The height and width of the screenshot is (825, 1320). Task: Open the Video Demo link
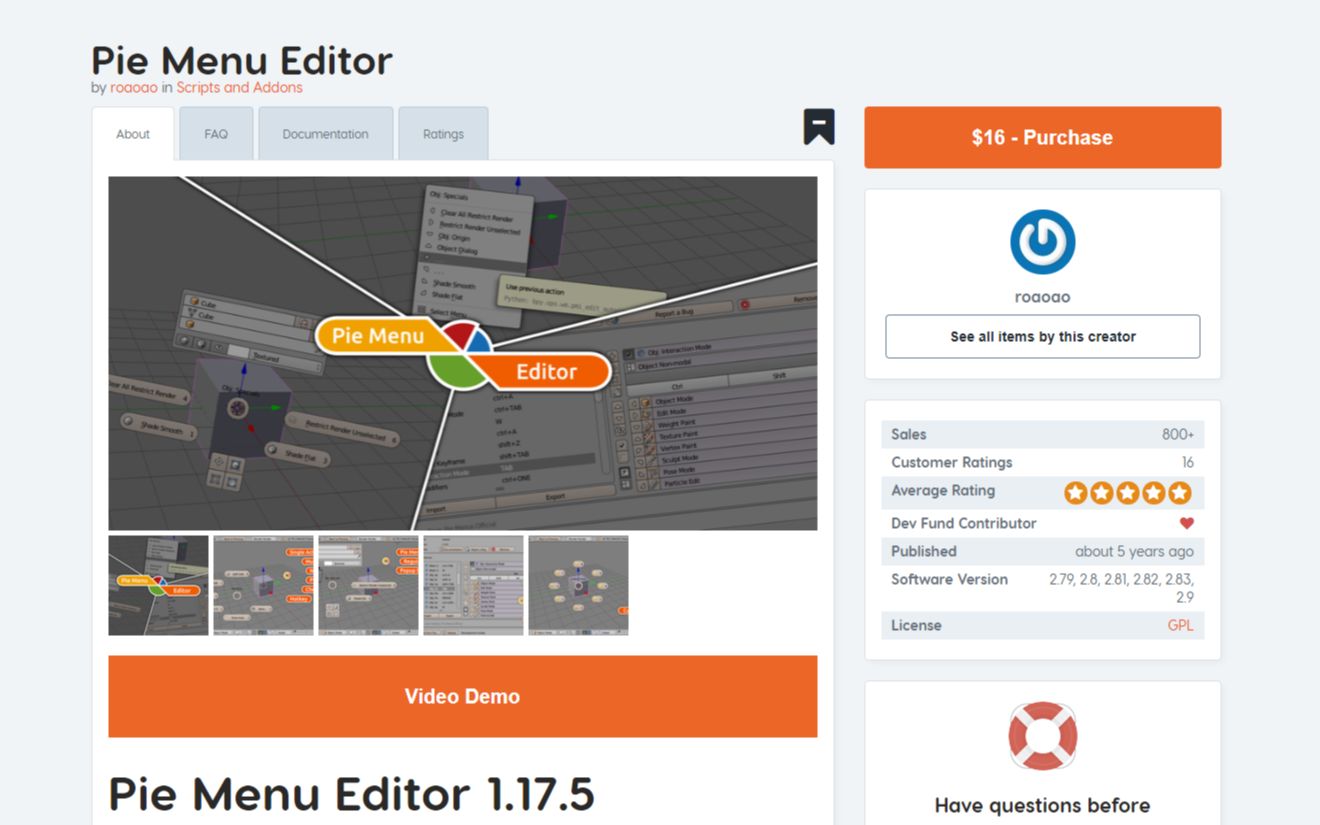click(462, 696)
